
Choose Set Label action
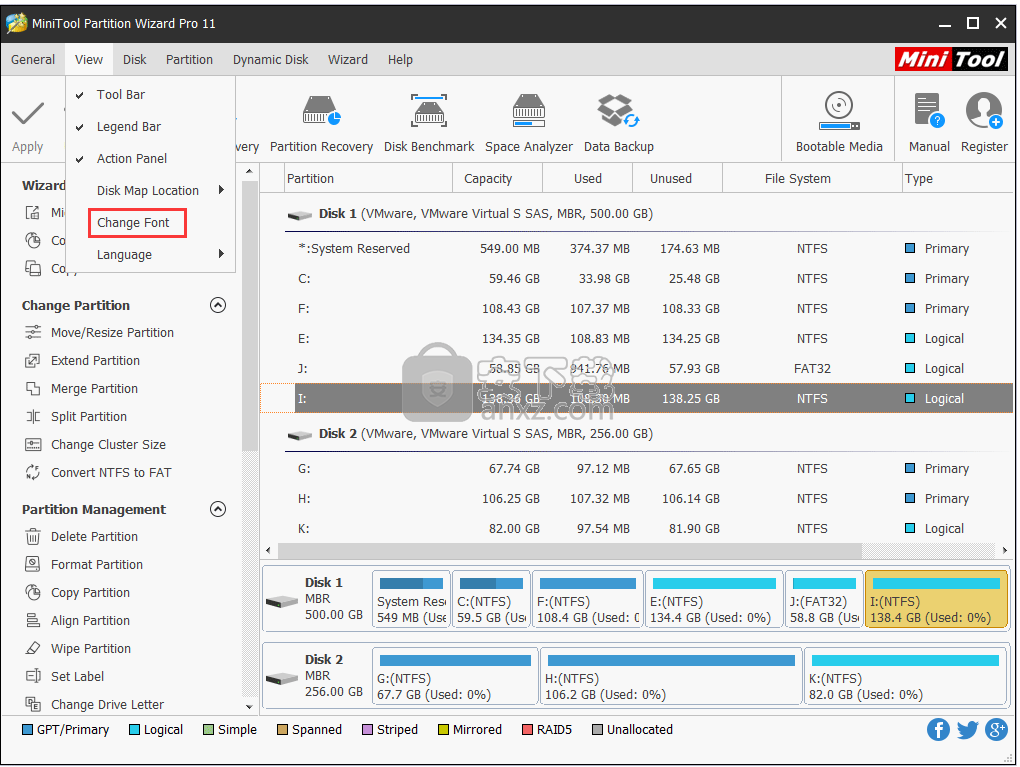pos(77,677)
